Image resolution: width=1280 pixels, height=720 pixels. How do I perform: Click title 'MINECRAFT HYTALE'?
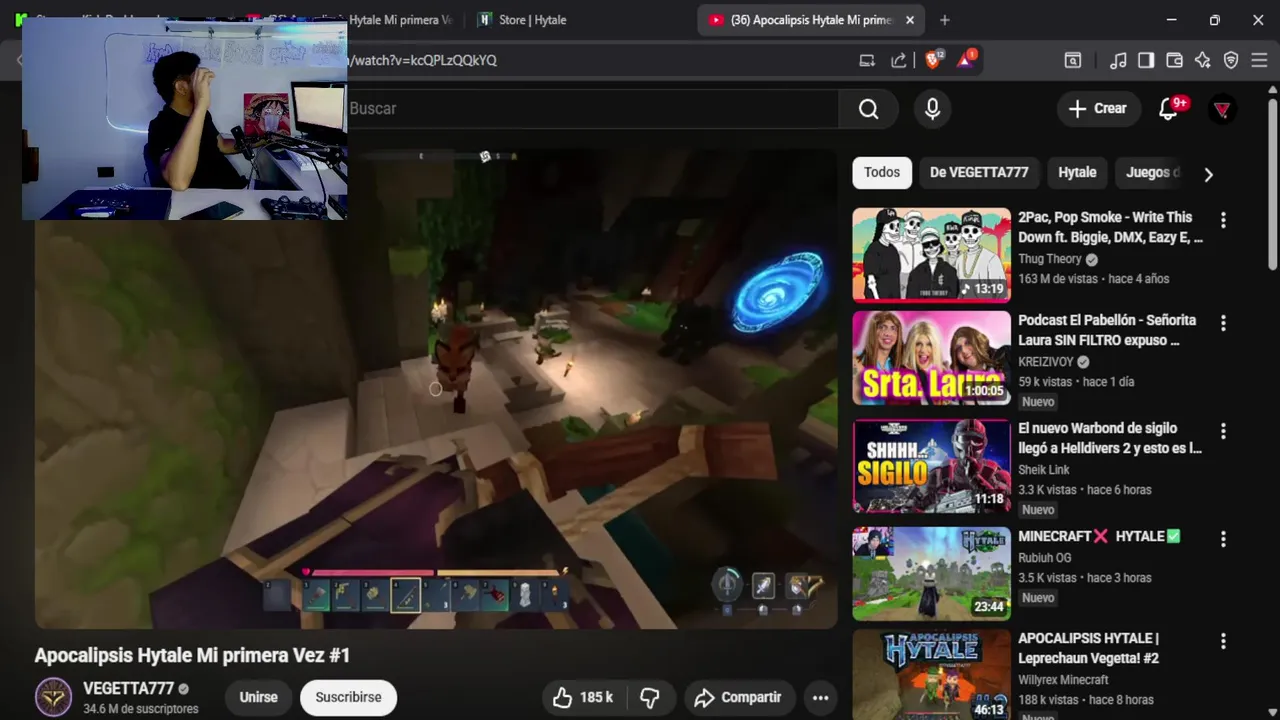(1099, 536)
